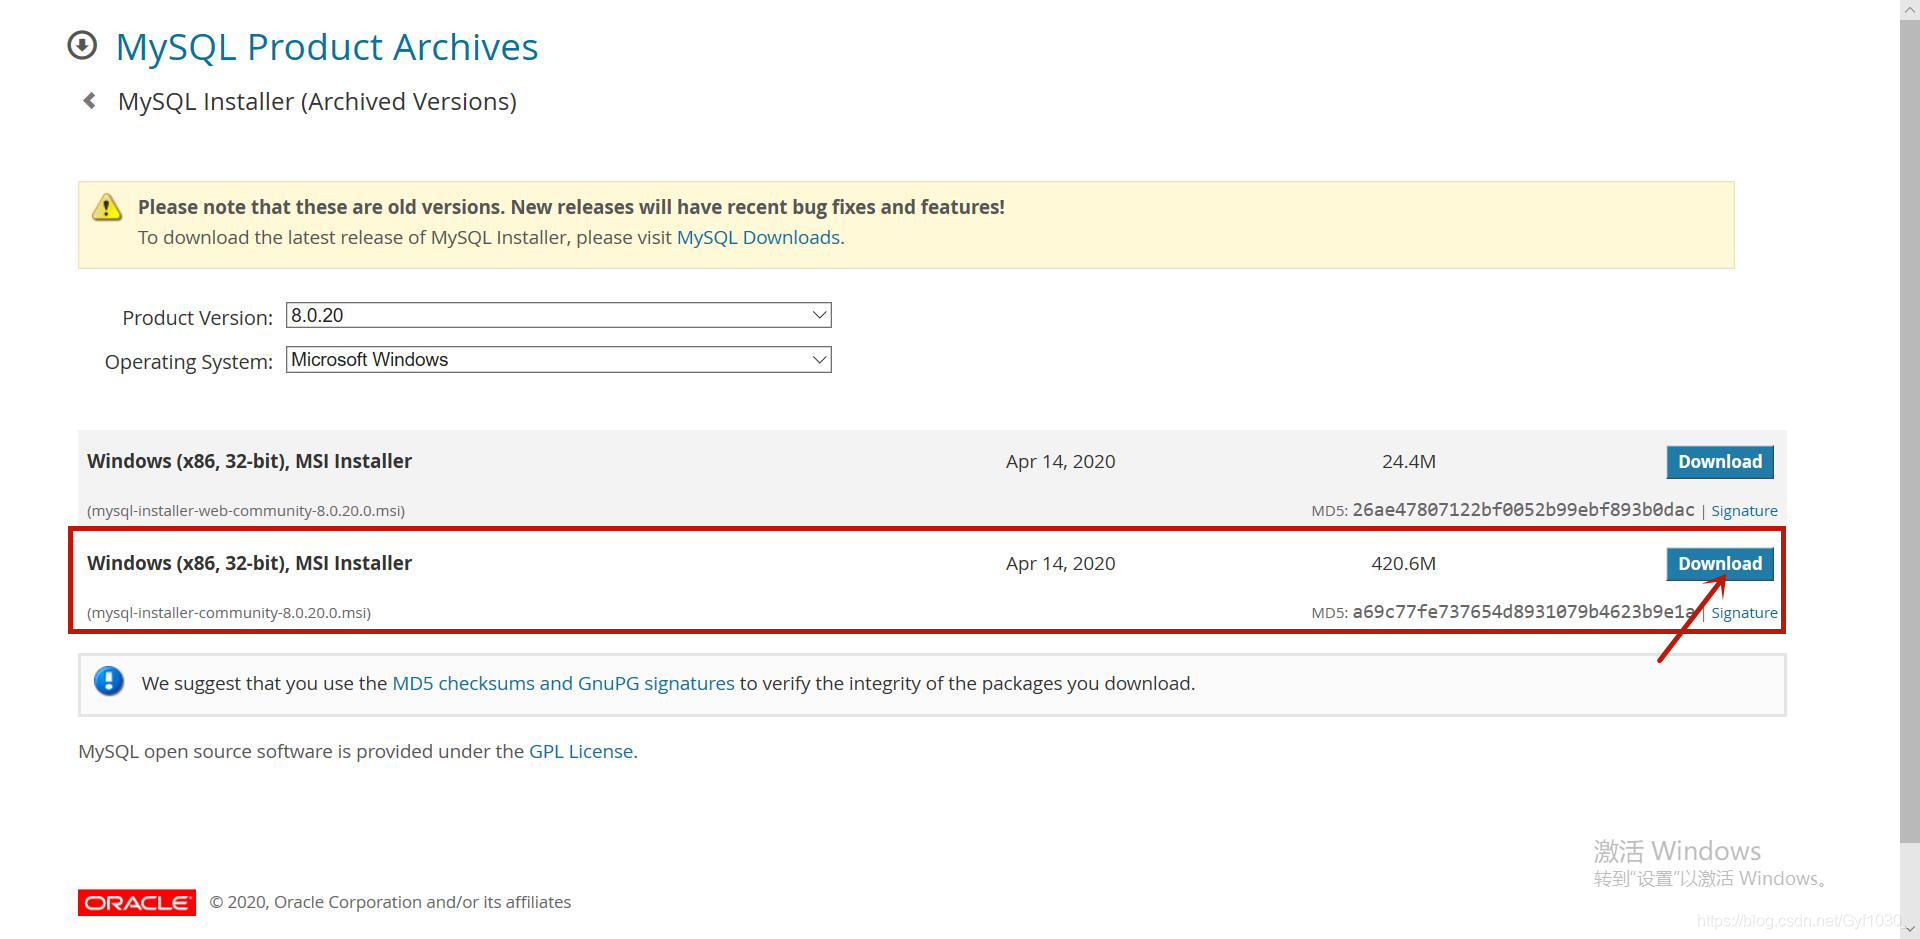The height and width of the screenshot is (939, 1920).
Task: Download the 420.6M community installer
Action: coord(1719,564)
